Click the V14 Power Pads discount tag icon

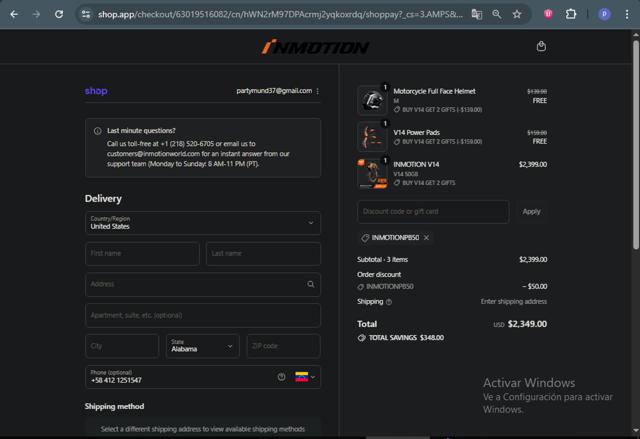pyautogui.click(x=397, y=142)
